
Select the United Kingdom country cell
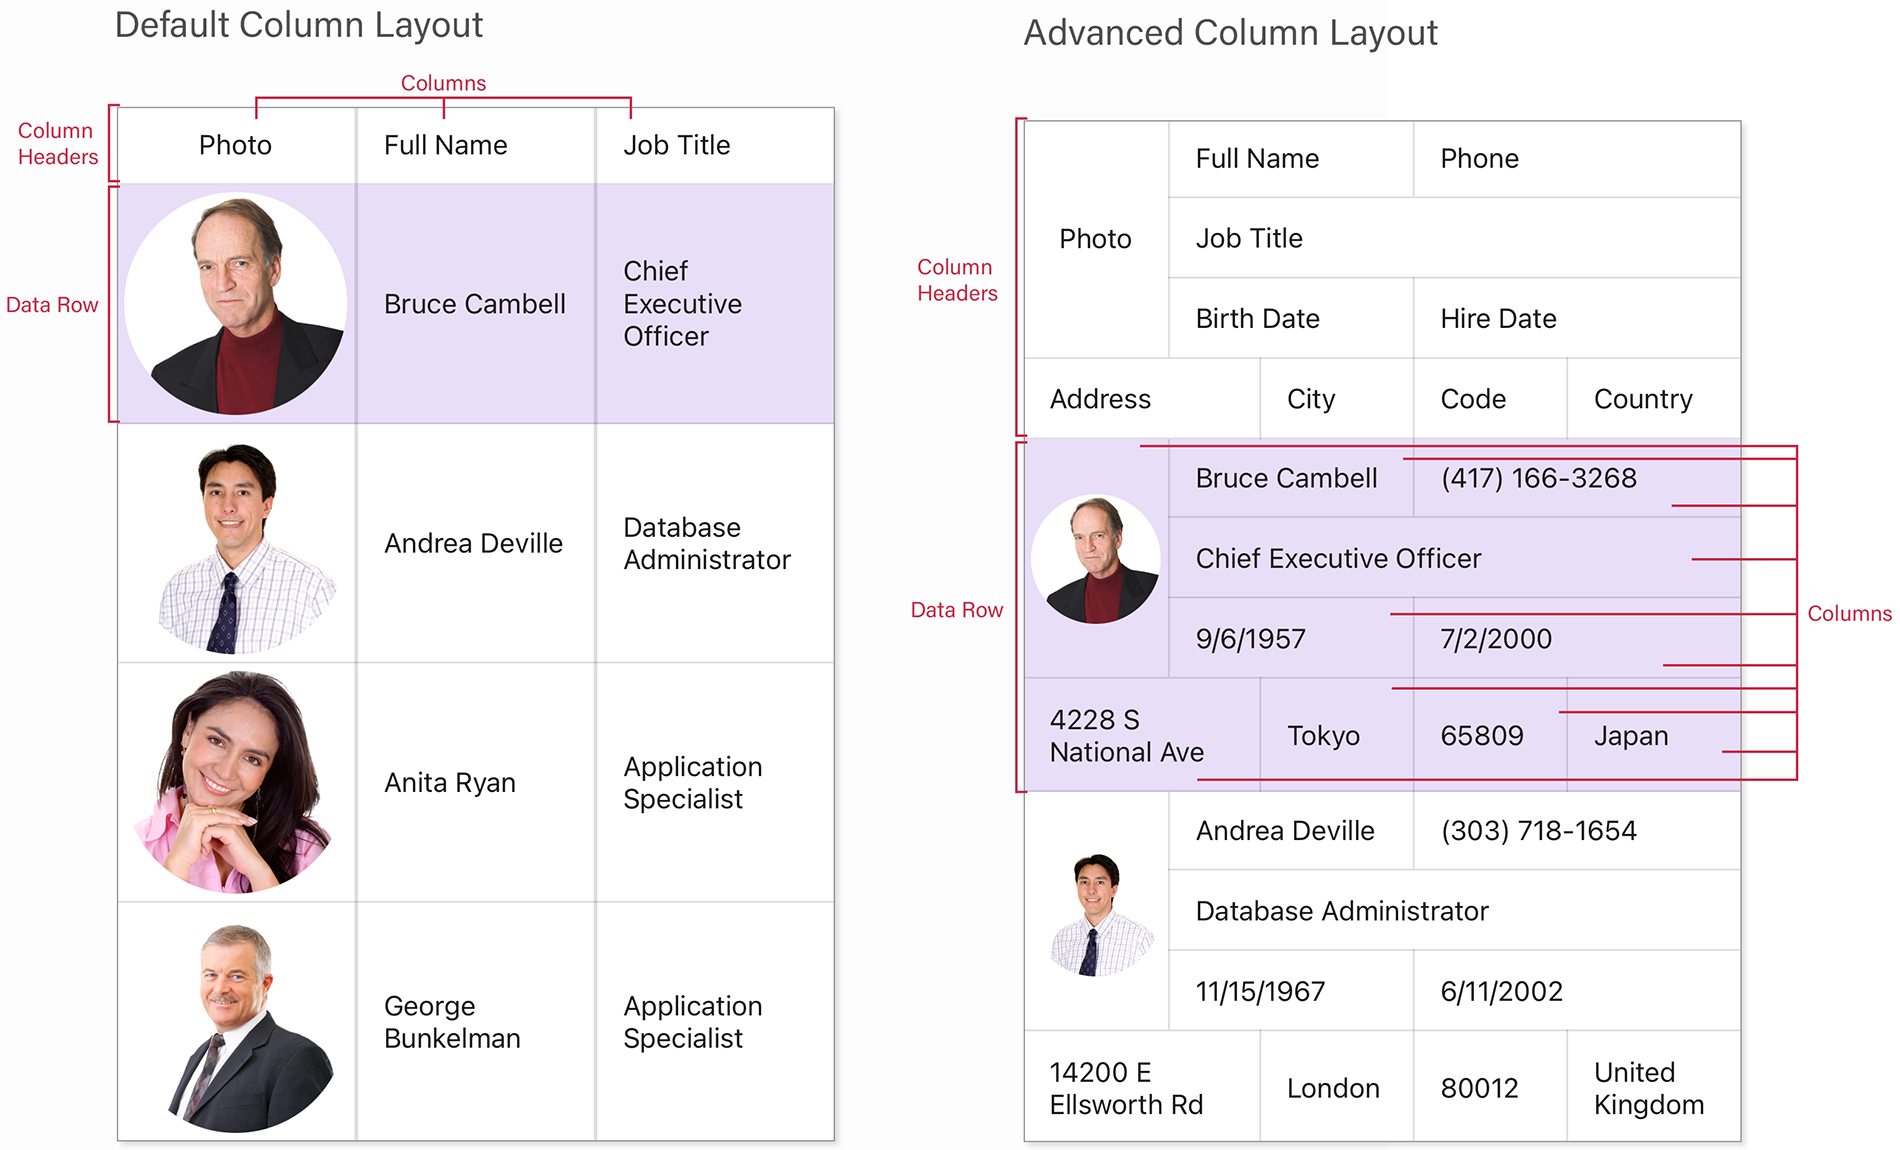coord(1649,1088)
